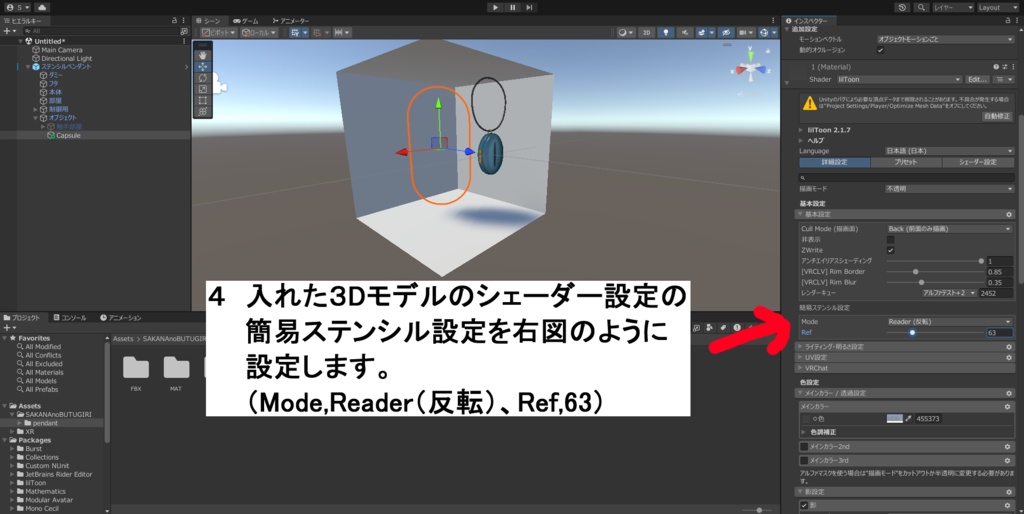Image resolution: width=1024 pixels, height=514 pixels.
Task: Click the Step frame button
Action: click(529, 7)
